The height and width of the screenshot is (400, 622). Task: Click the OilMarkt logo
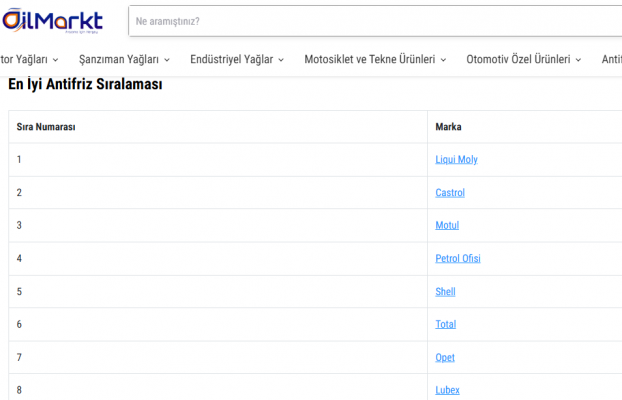click(x=53, y=21)
